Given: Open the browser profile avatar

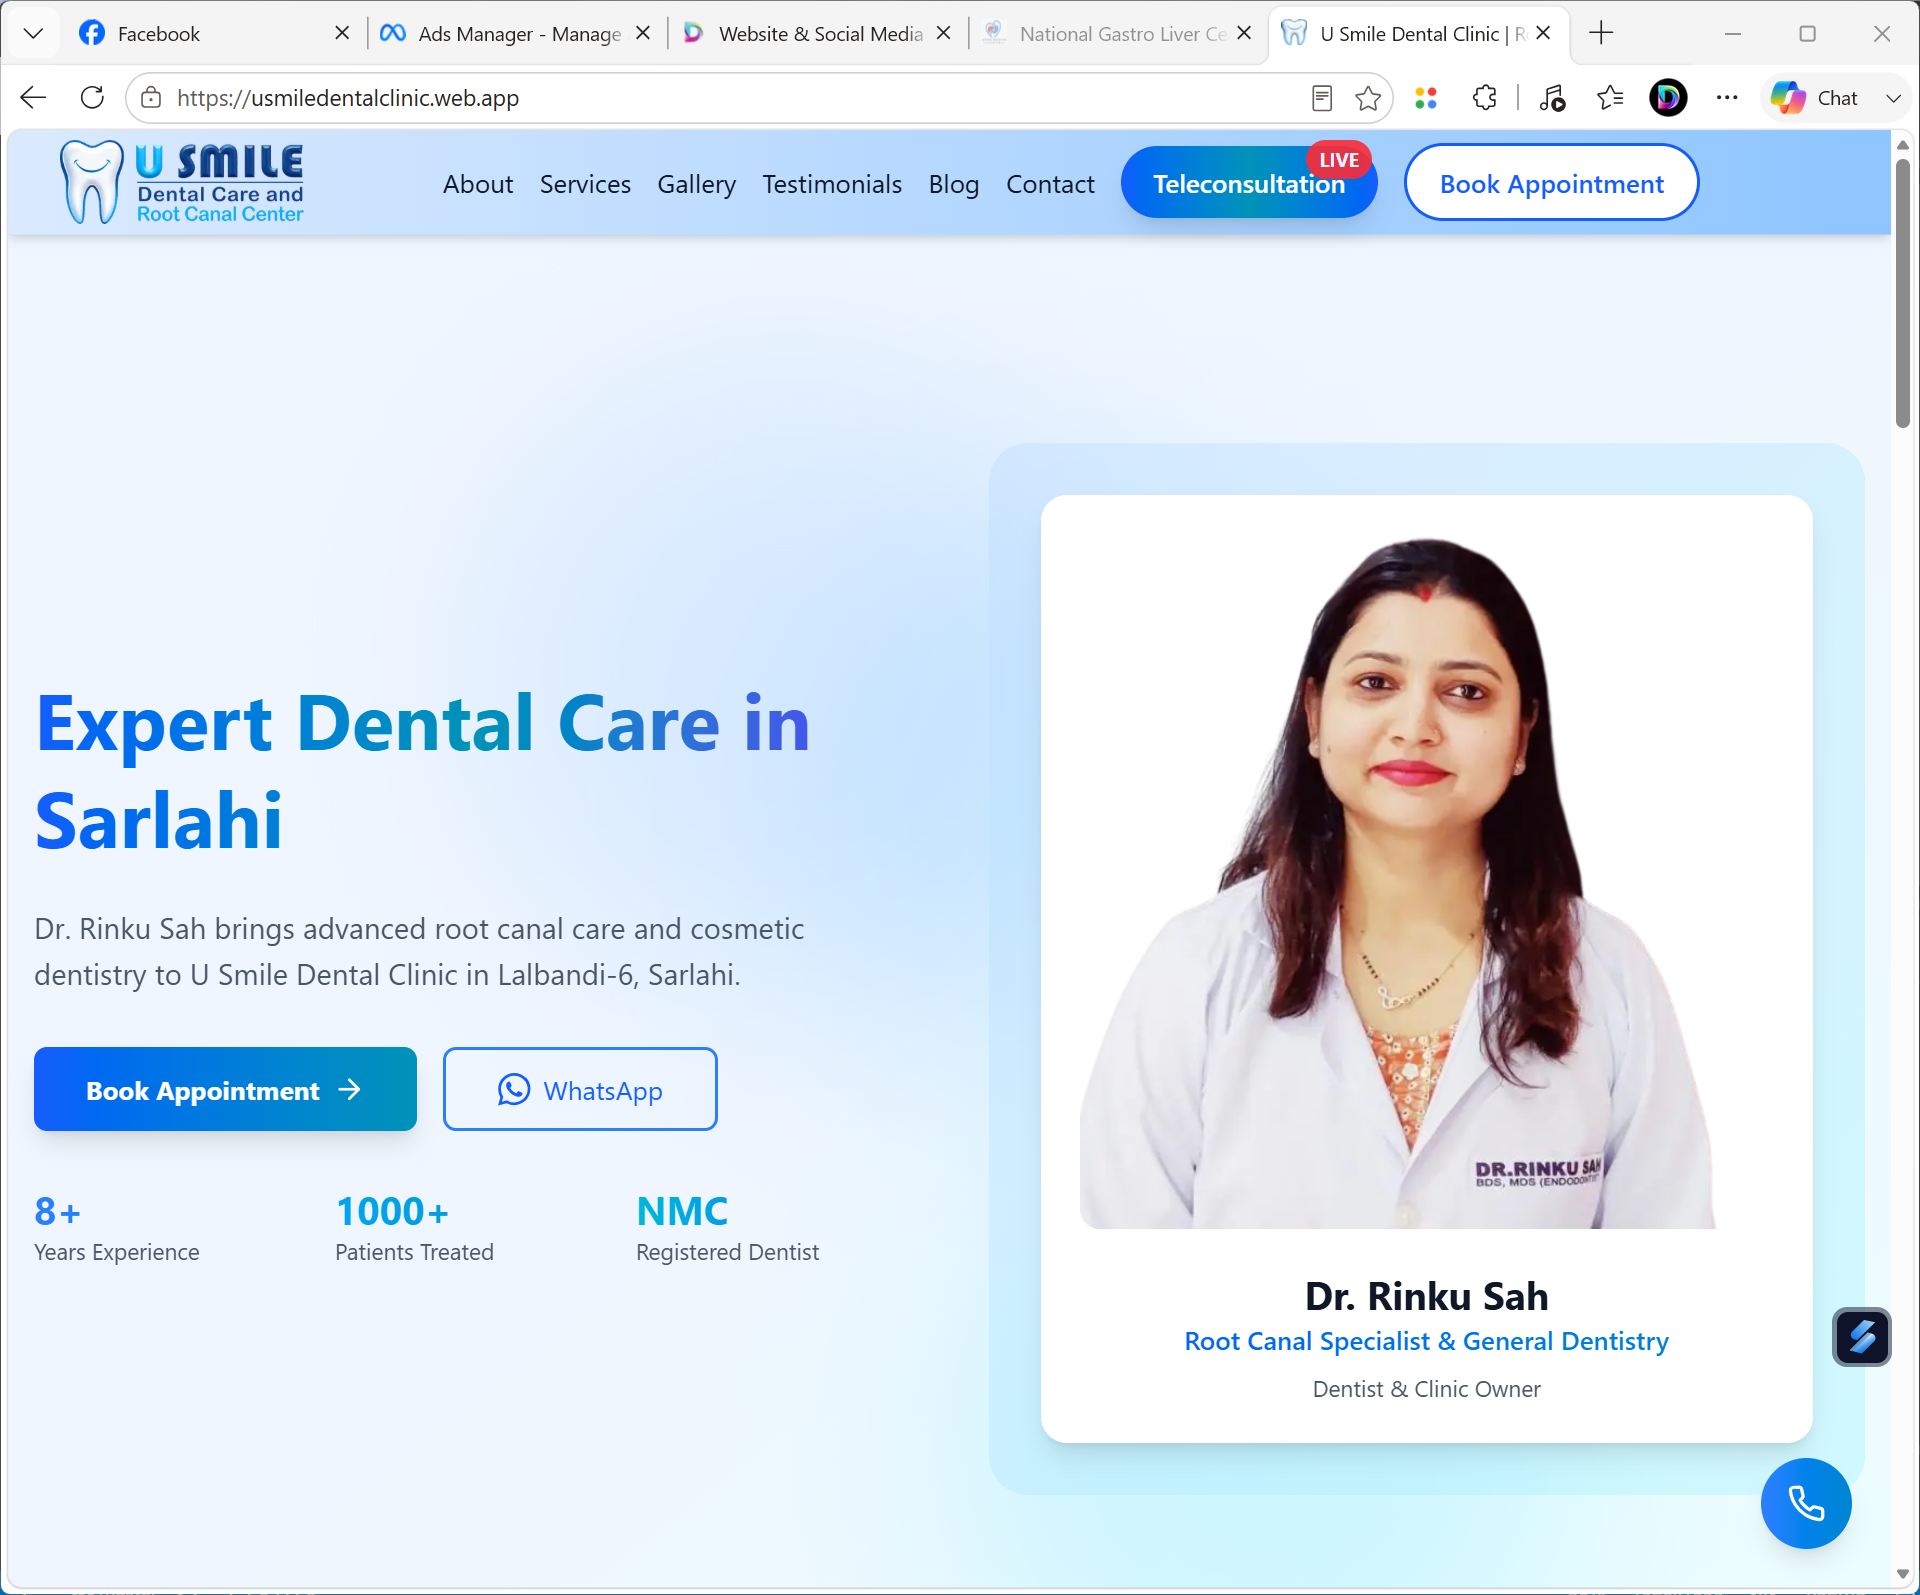Looking at the screenshot, I should [1668, 97].
